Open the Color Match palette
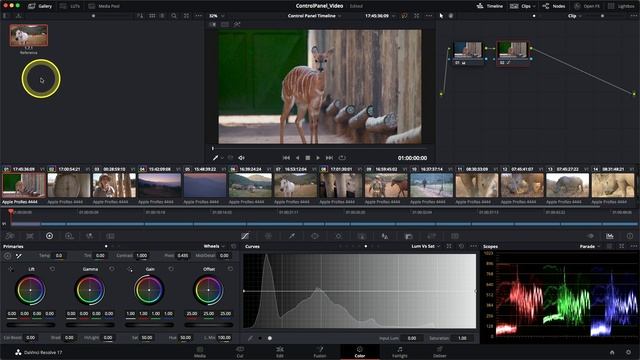 (30, 236)
